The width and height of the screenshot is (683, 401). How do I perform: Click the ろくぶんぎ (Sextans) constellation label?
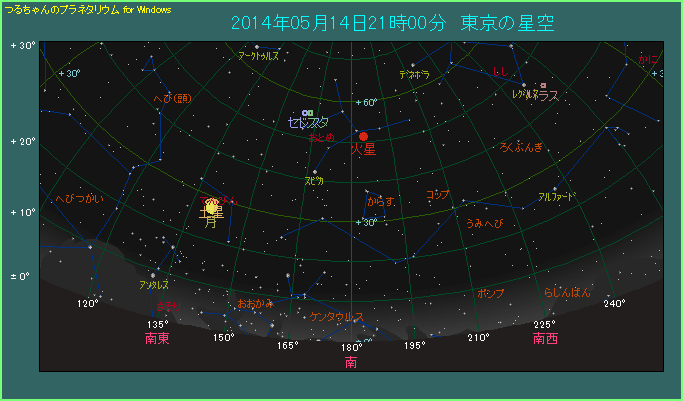[x=521, y=148]
